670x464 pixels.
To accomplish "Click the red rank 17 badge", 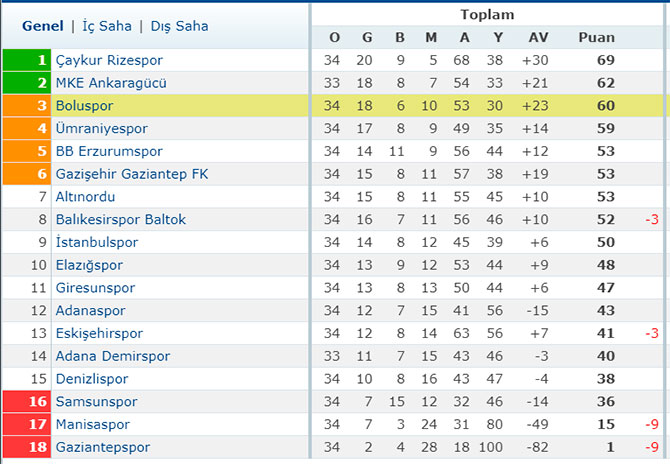I will click(x=26, y=424).
